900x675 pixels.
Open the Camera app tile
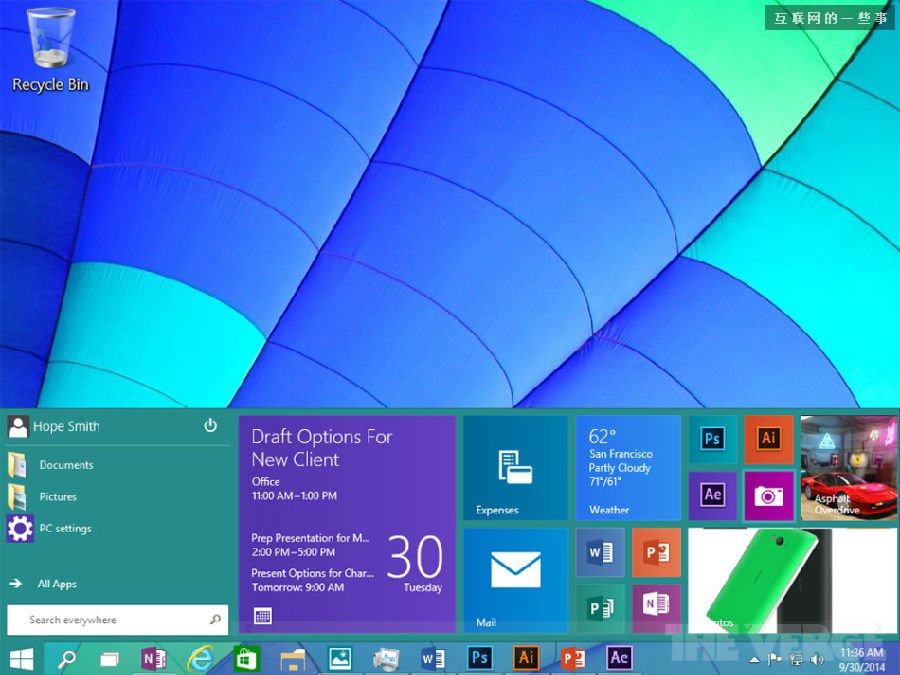point(769,495)
